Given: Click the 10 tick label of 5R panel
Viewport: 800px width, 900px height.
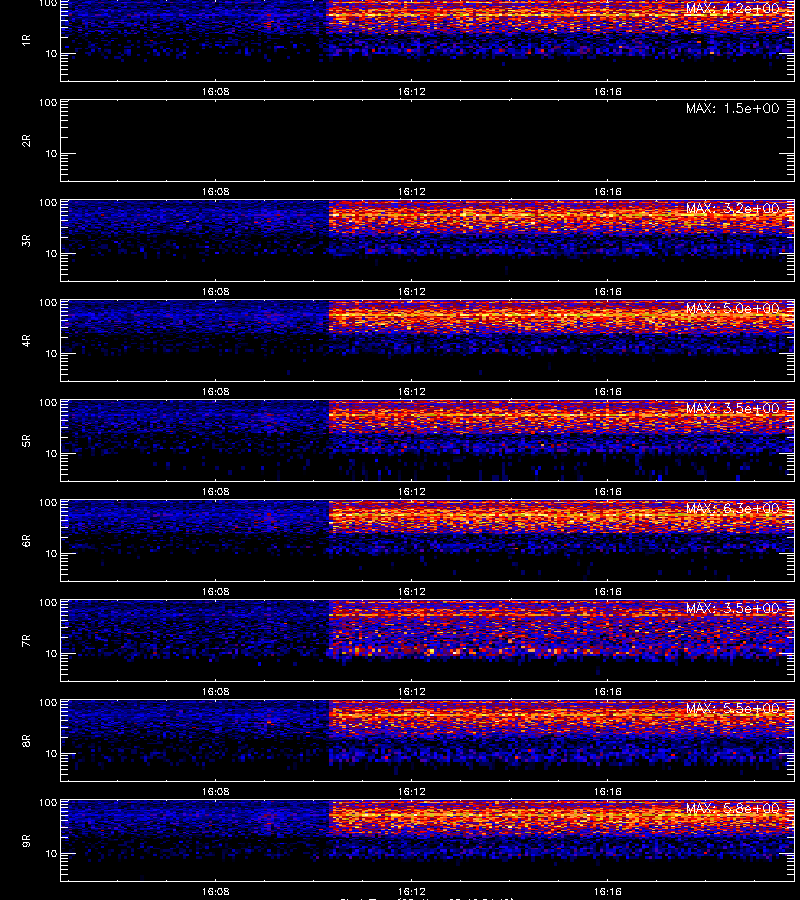Looking at the screenshot, I should pyautogui.click(x=51, y=453).
